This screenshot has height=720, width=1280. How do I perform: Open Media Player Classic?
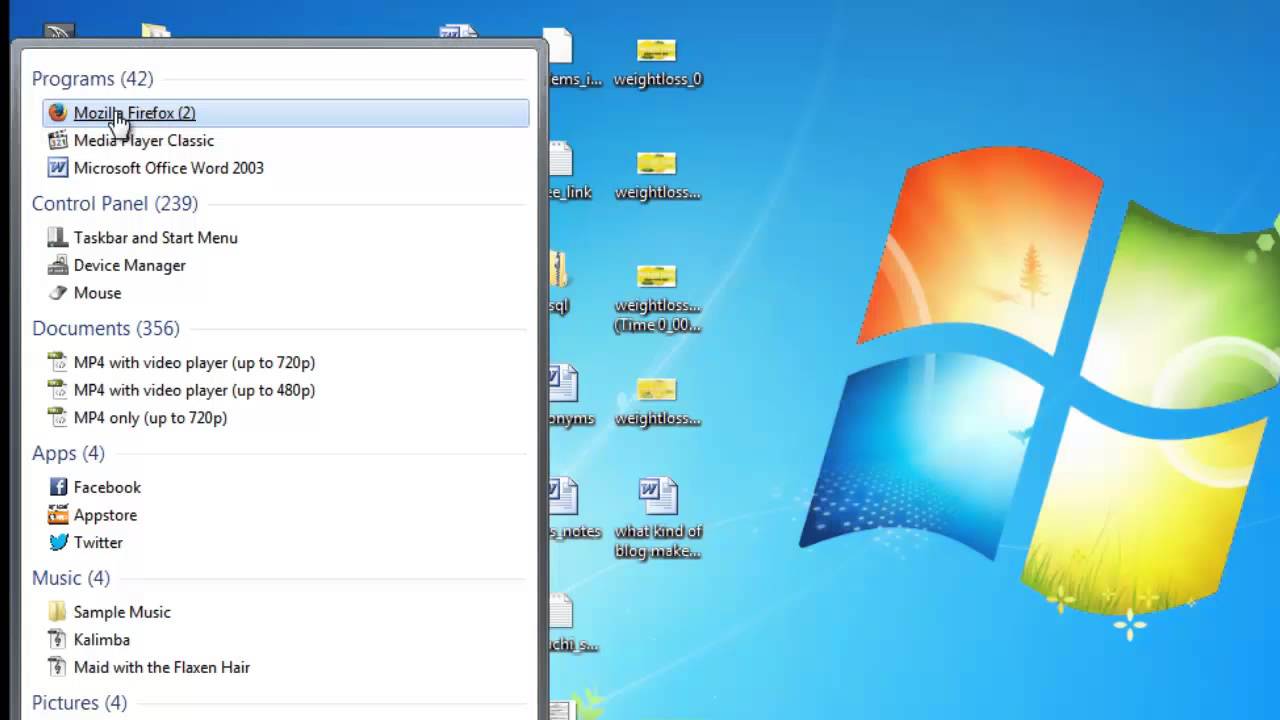[x=144, y=140]
